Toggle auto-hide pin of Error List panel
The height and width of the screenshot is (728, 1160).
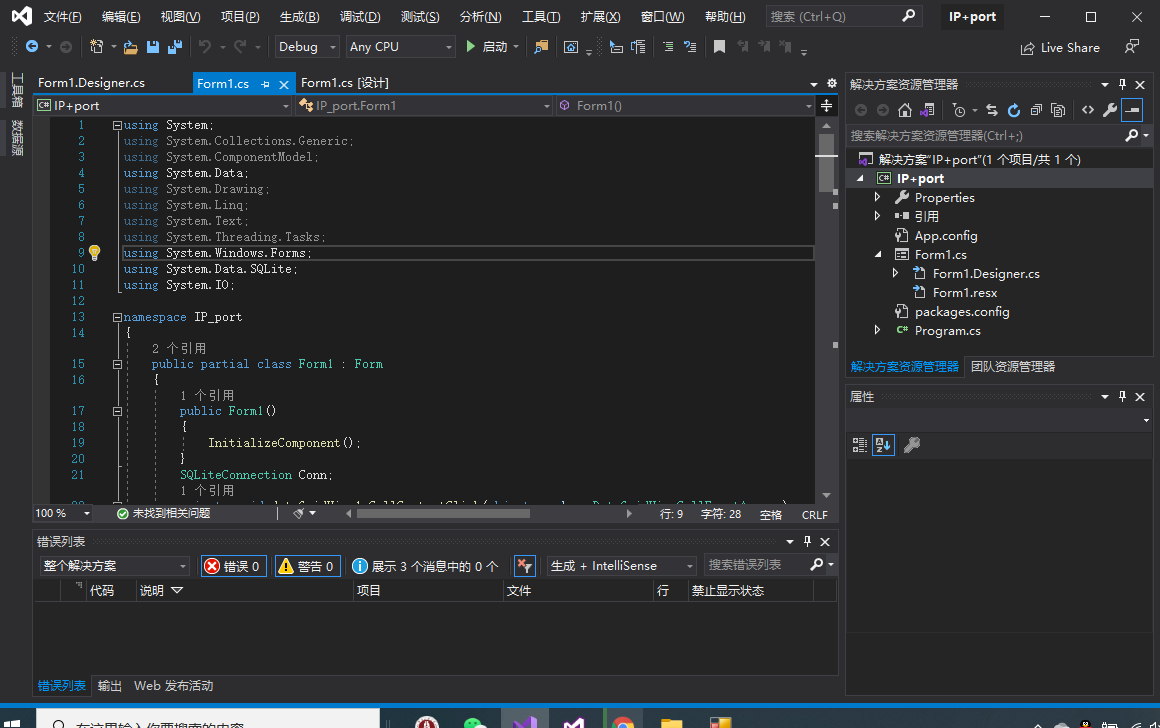[x=807, y=542]
